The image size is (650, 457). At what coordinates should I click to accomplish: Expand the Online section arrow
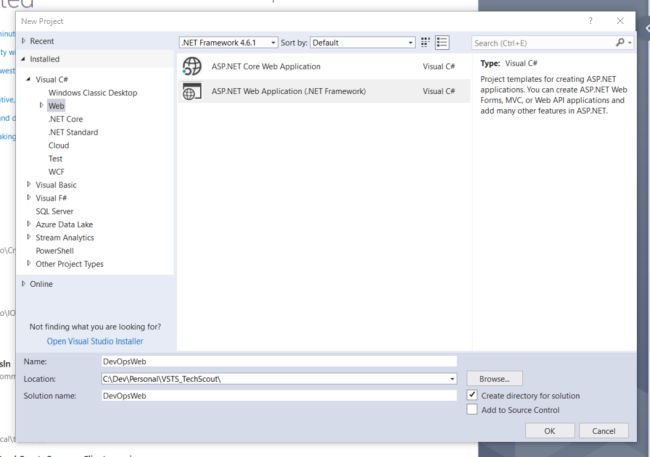[23, 284]
